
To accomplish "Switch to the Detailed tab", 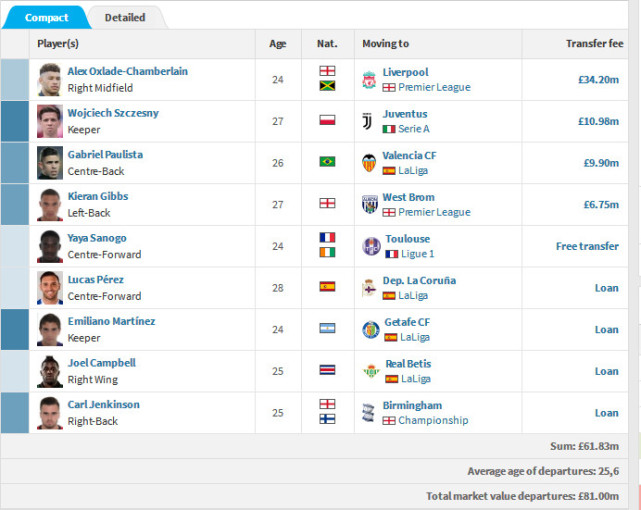I will click(125, 17).
